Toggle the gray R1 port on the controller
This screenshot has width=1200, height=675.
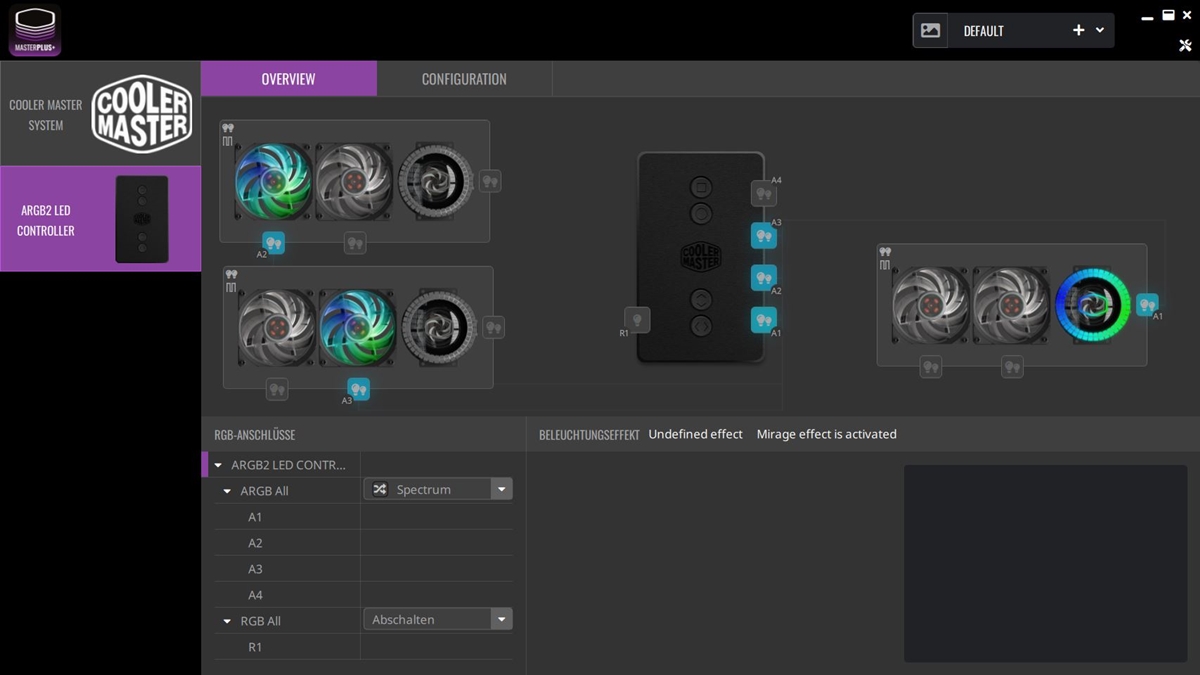pyautogui.click(x=637, y=319)
